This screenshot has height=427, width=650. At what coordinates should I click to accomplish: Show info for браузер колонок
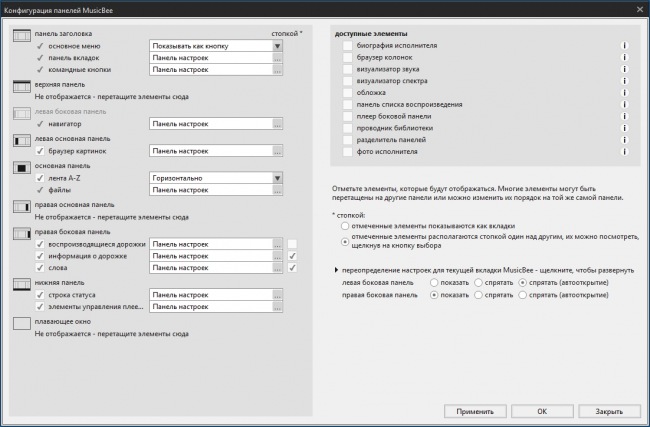click(x=624, y=57)
